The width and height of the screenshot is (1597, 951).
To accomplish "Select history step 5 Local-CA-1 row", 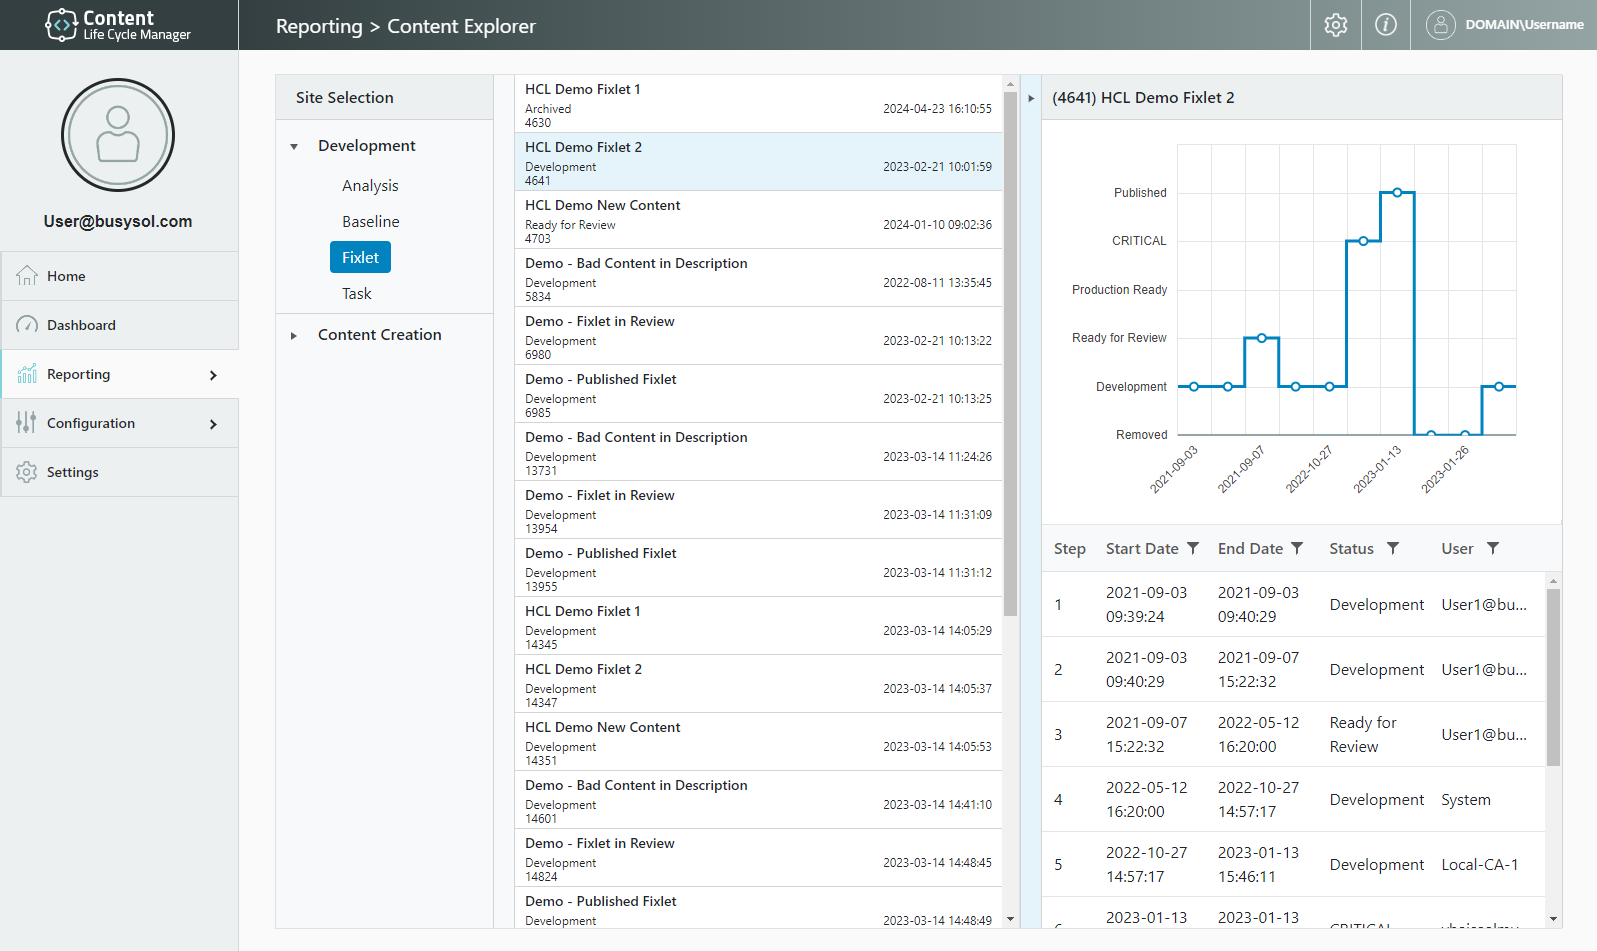I will point(1293,864).
